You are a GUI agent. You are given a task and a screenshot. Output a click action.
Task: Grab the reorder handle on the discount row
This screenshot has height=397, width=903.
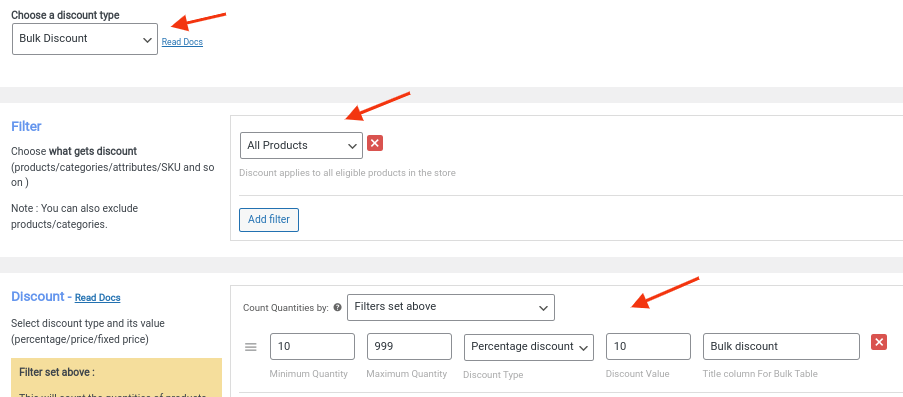tap(251, 347)
